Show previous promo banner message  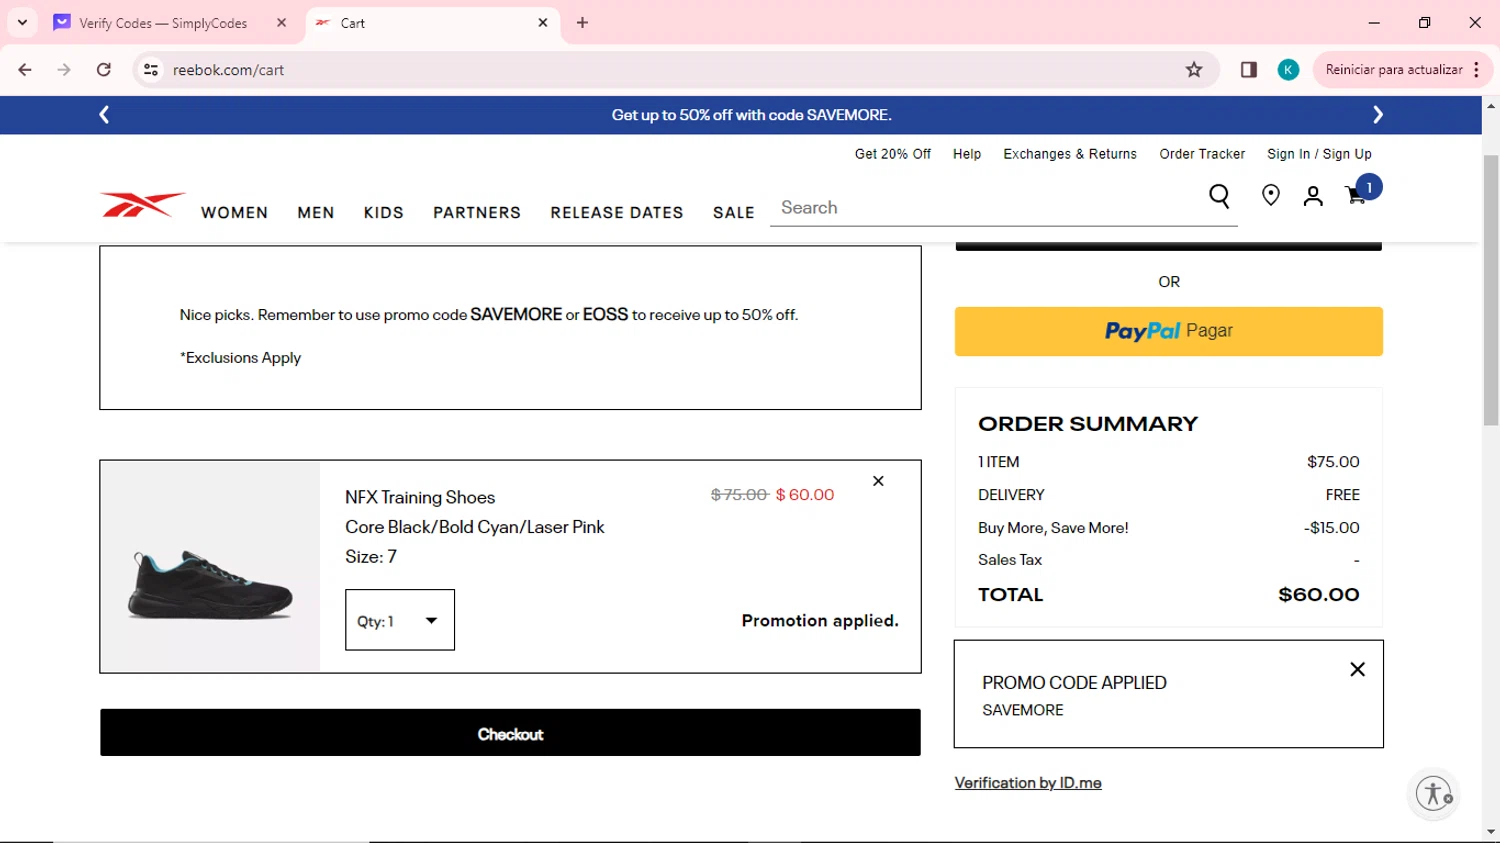pos(104,115)
